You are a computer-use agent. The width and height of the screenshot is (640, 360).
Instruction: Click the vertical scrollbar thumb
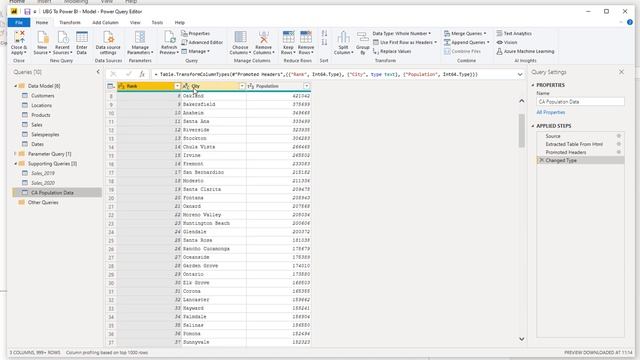coord(522,130)
